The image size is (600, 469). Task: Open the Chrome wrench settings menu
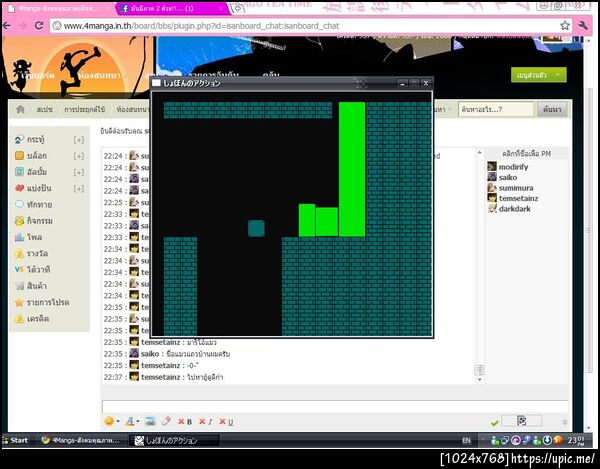(583, 26)
